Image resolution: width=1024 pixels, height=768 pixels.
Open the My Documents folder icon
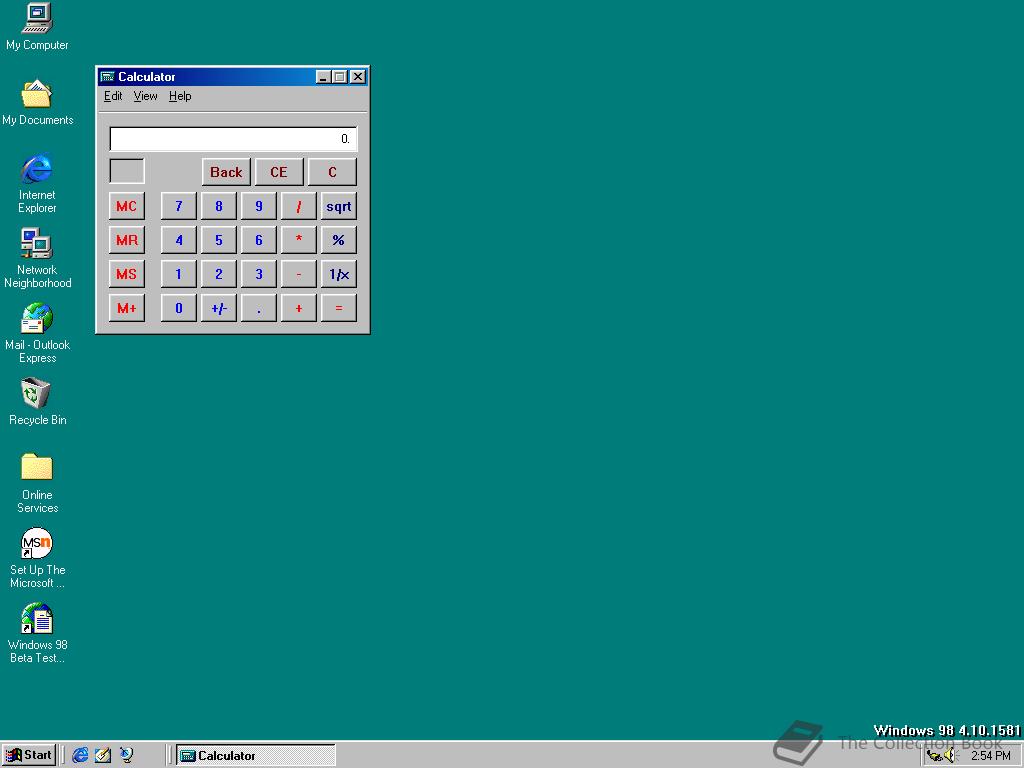click(x=37, y=102)
